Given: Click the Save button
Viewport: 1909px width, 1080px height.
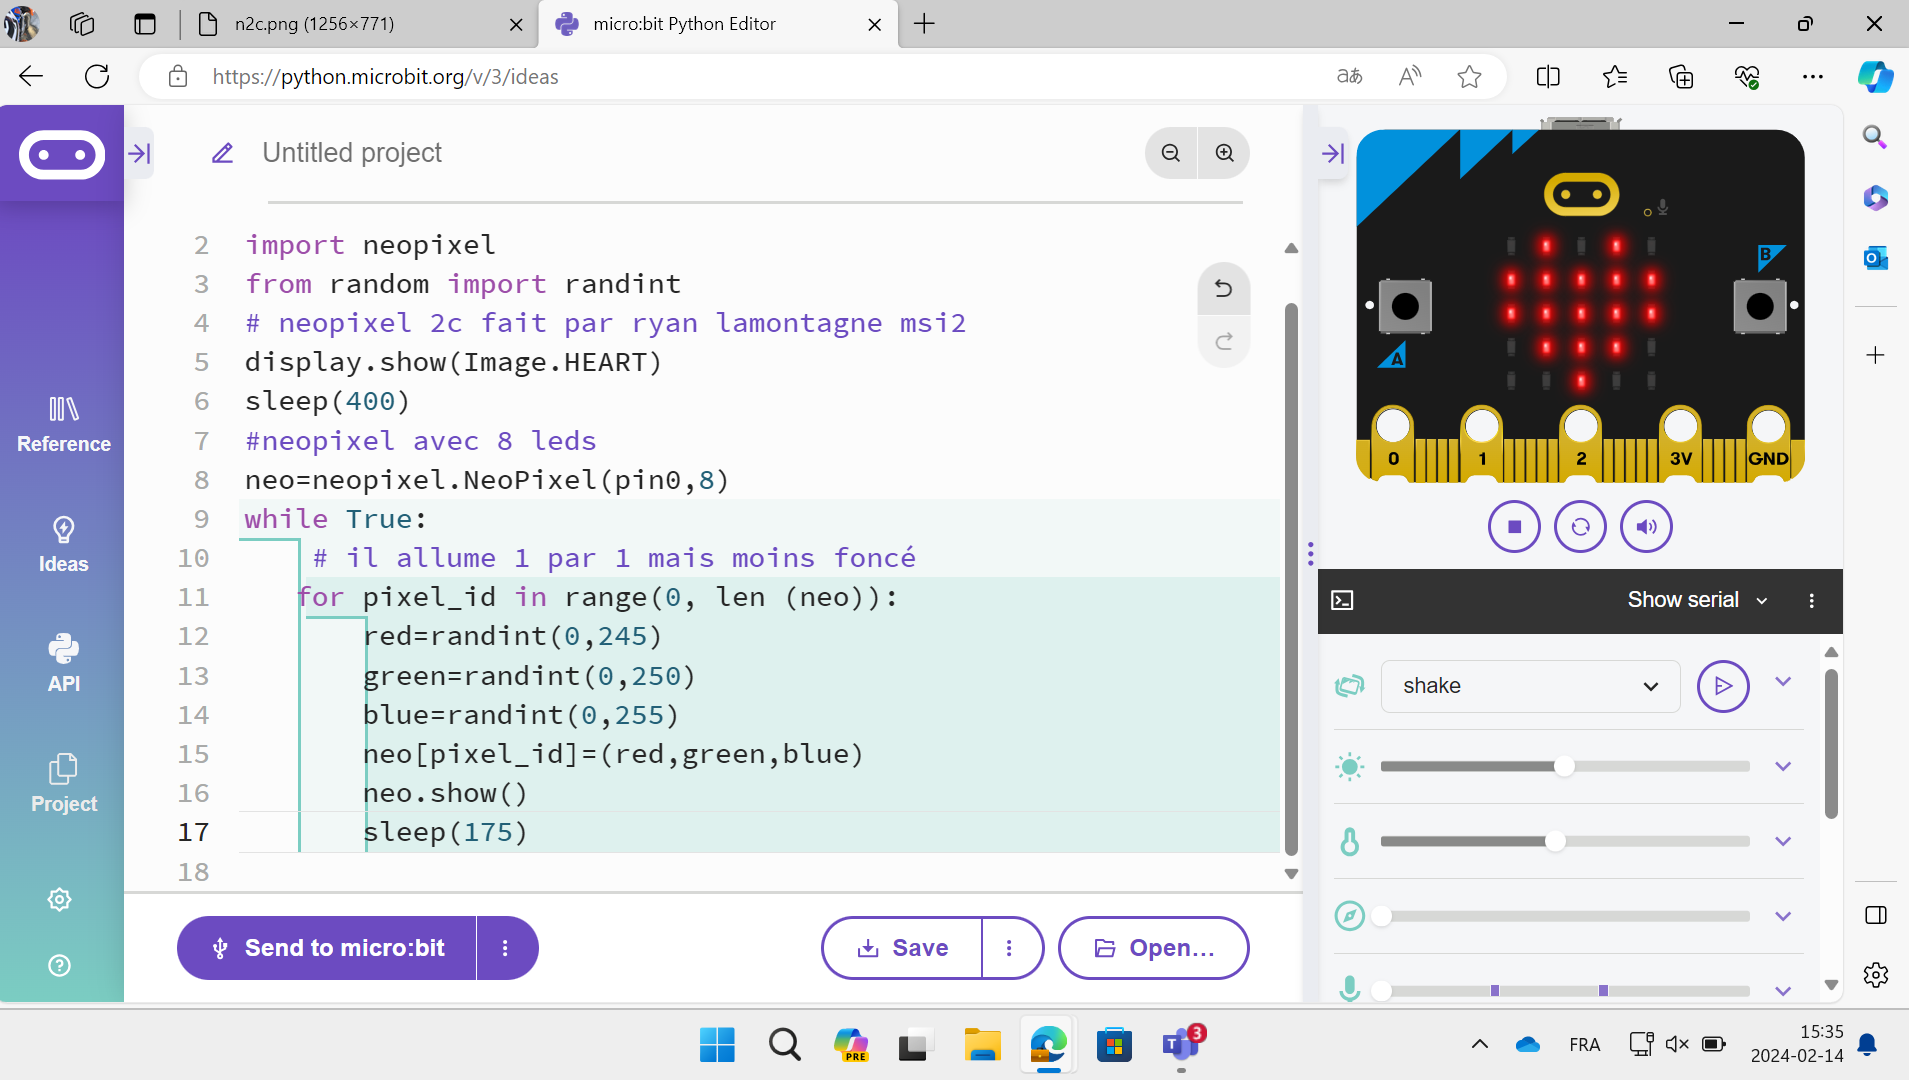Looking at the screenshot, I should (902, 948).
